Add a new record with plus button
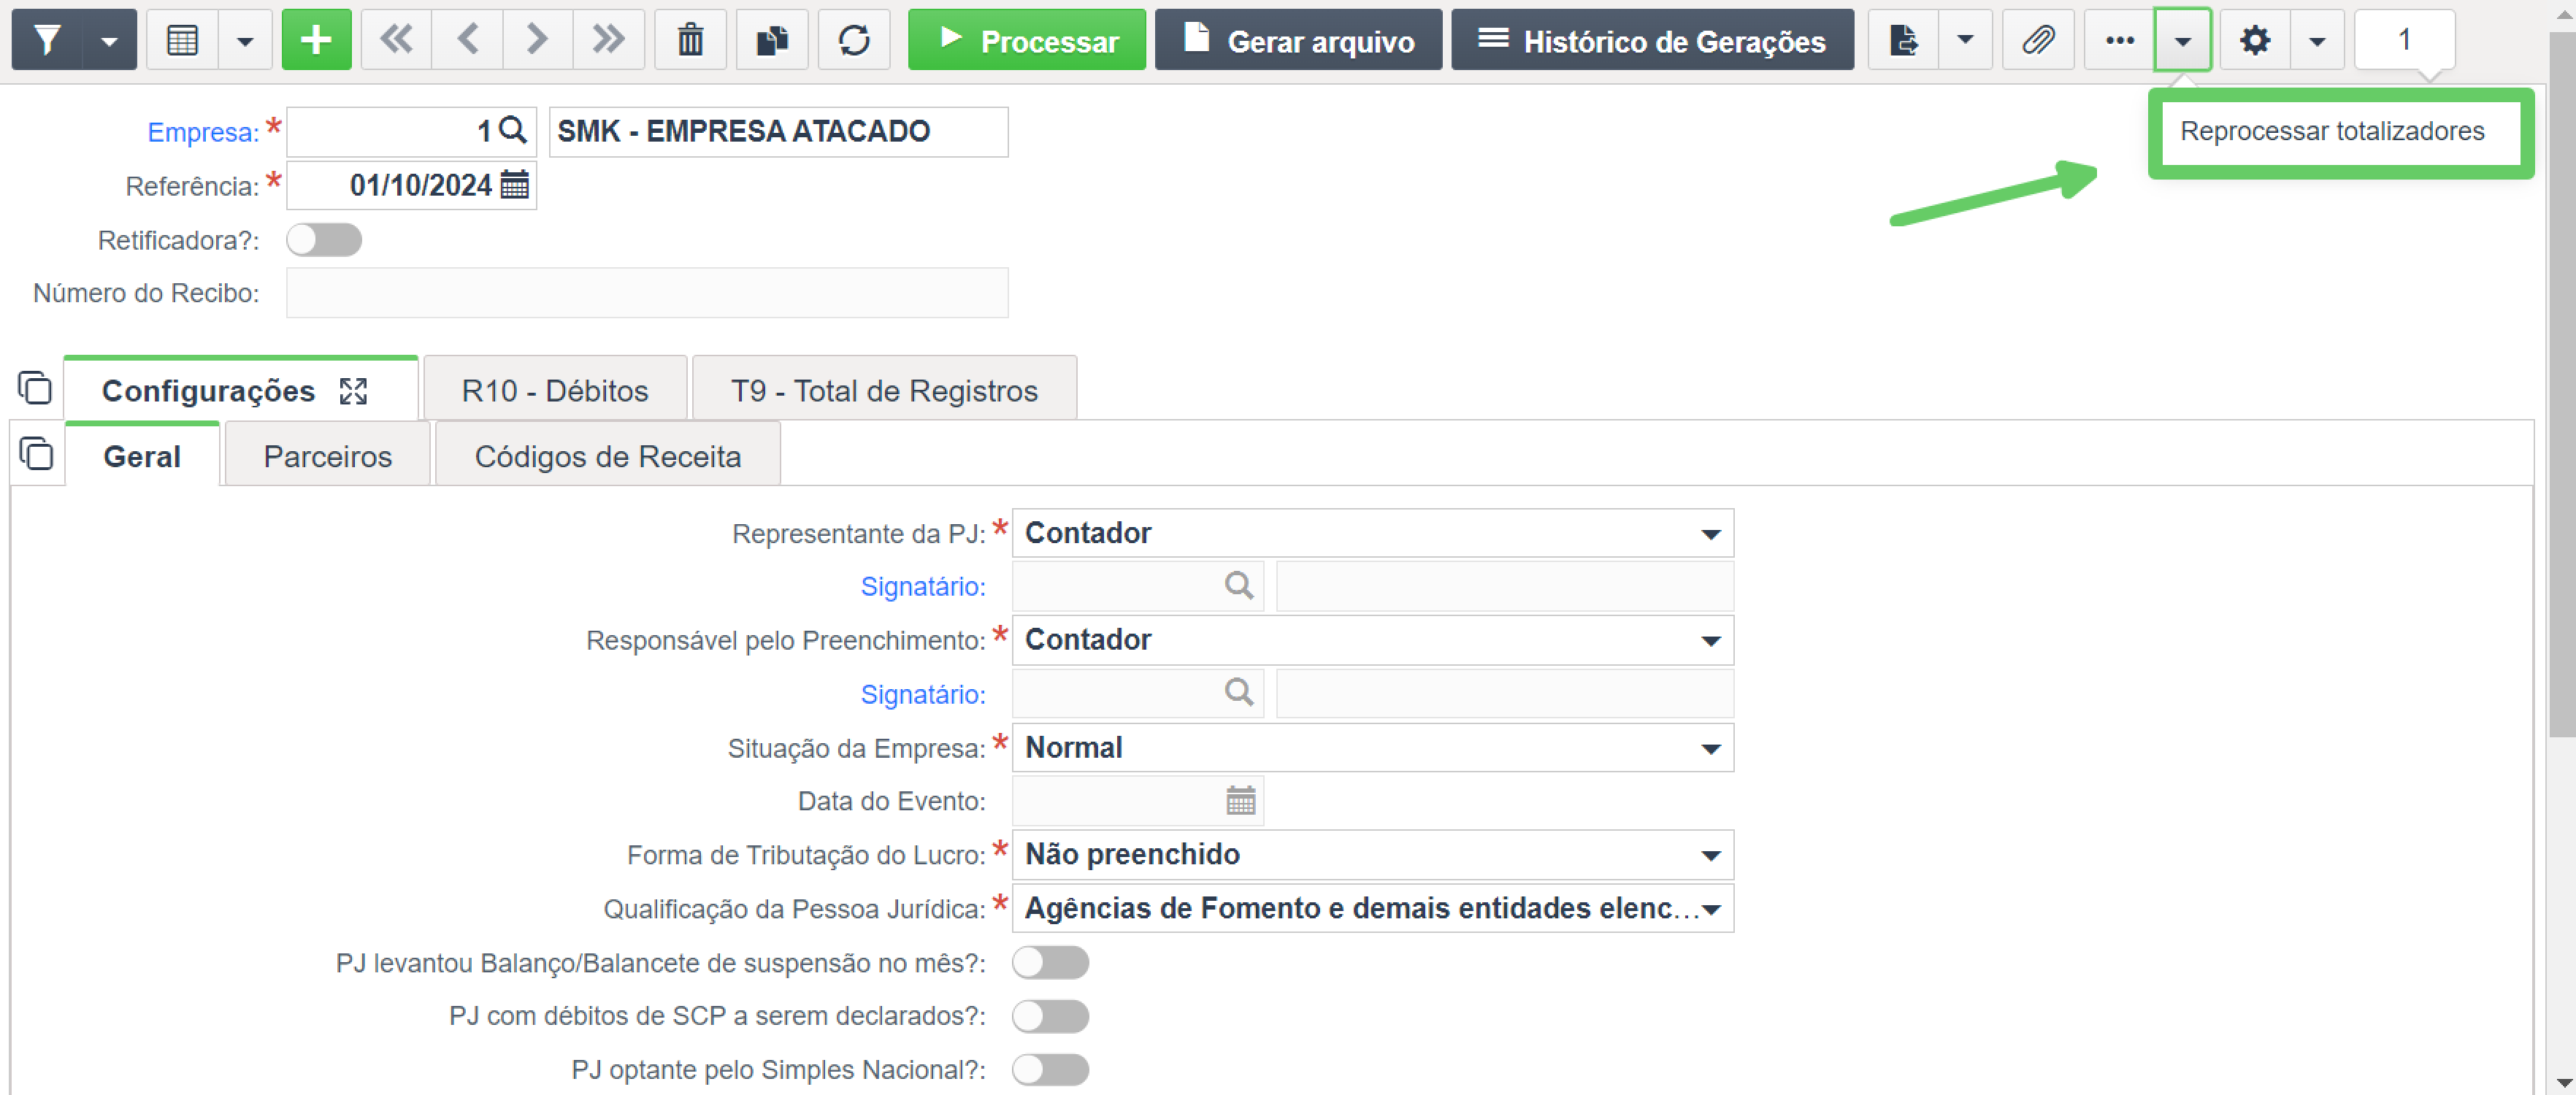Screen dimensions: 2576x1095 316,40
